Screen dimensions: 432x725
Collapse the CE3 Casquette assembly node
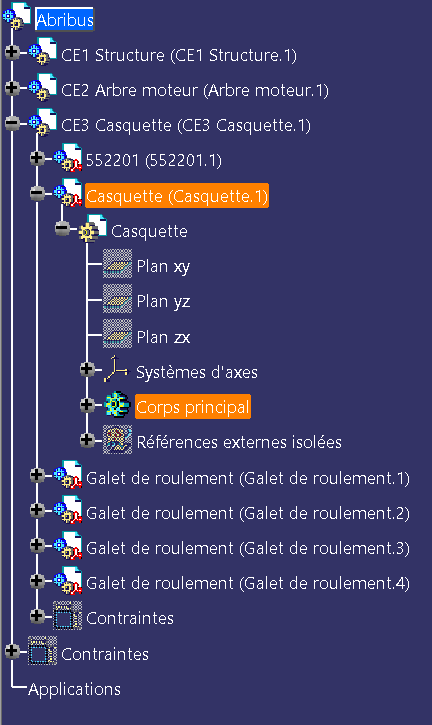[x=12, y=123]
